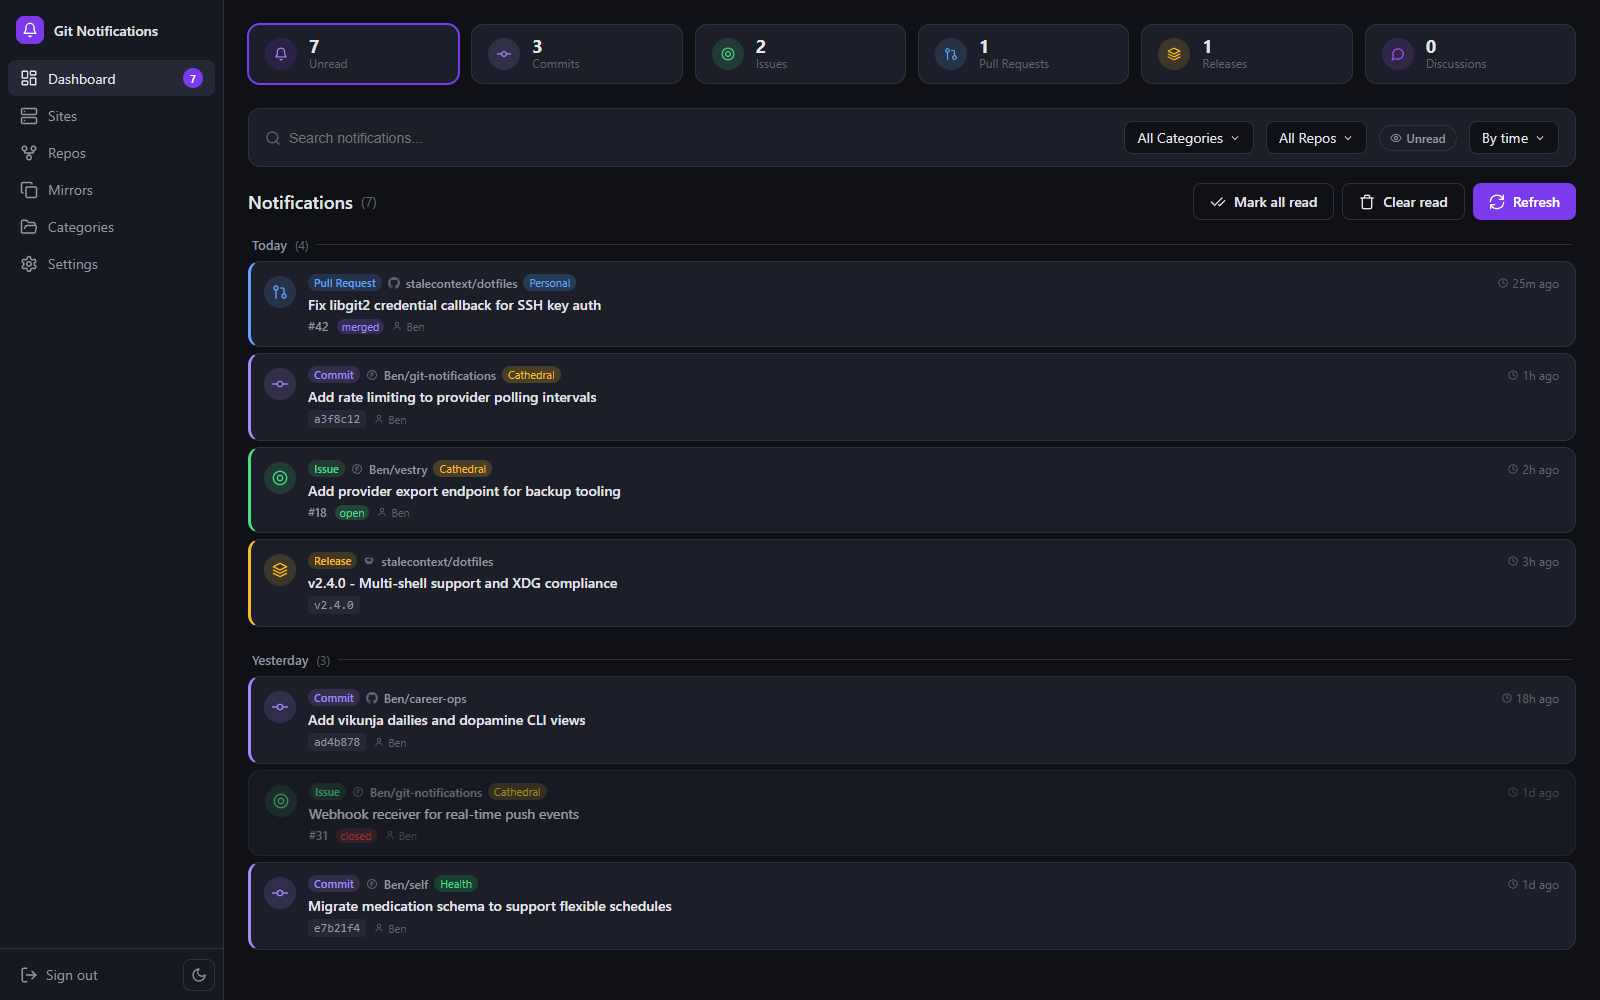This screenshot has width=1600, height=1000.
Task: Click pull request icon on libgit2 notification
Action: 280,292
